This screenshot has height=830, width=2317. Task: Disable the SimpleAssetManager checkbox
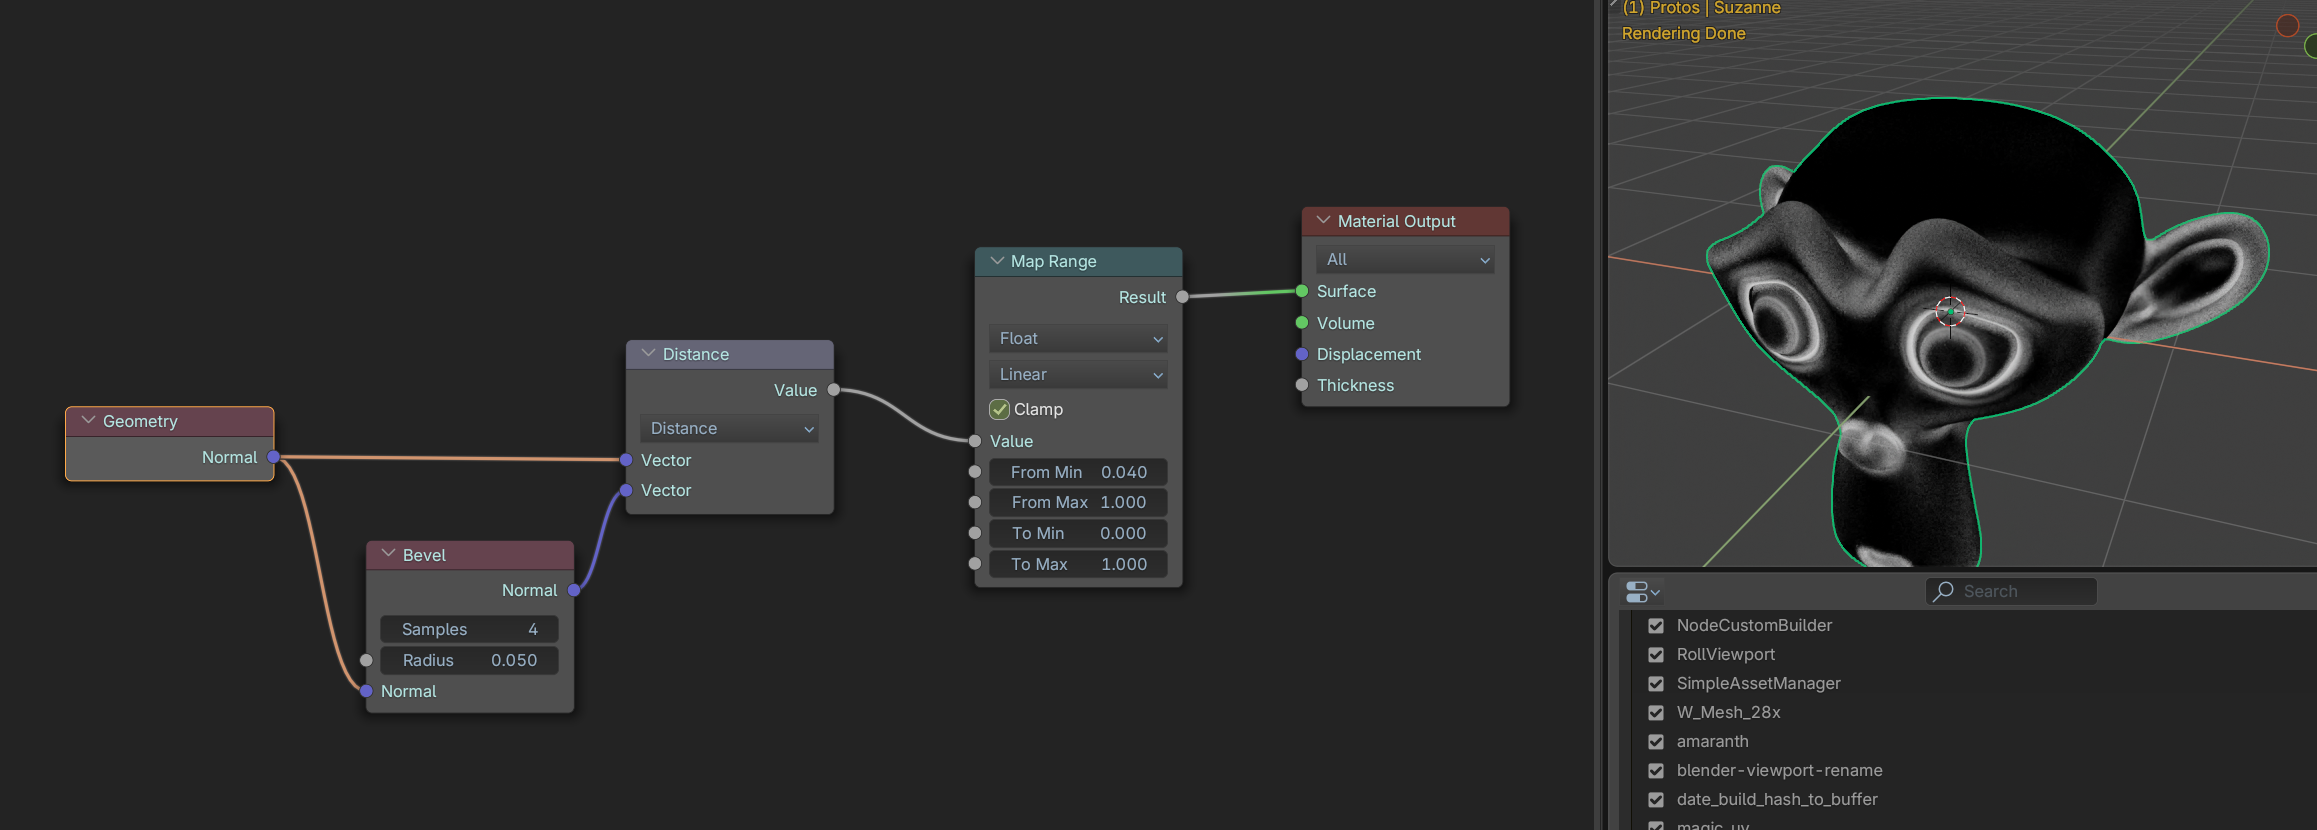point(1656,684)
